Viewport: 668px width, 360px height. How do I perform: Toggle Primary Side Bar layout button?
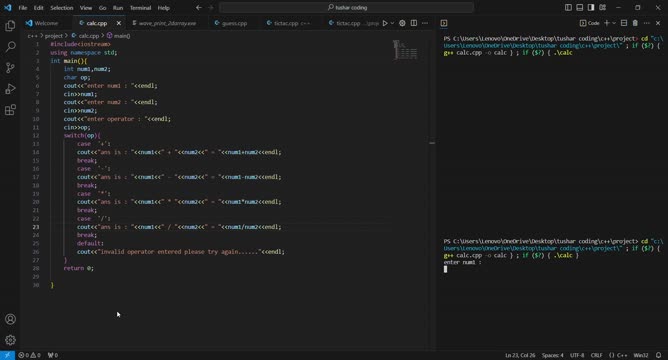pos(568,8)
